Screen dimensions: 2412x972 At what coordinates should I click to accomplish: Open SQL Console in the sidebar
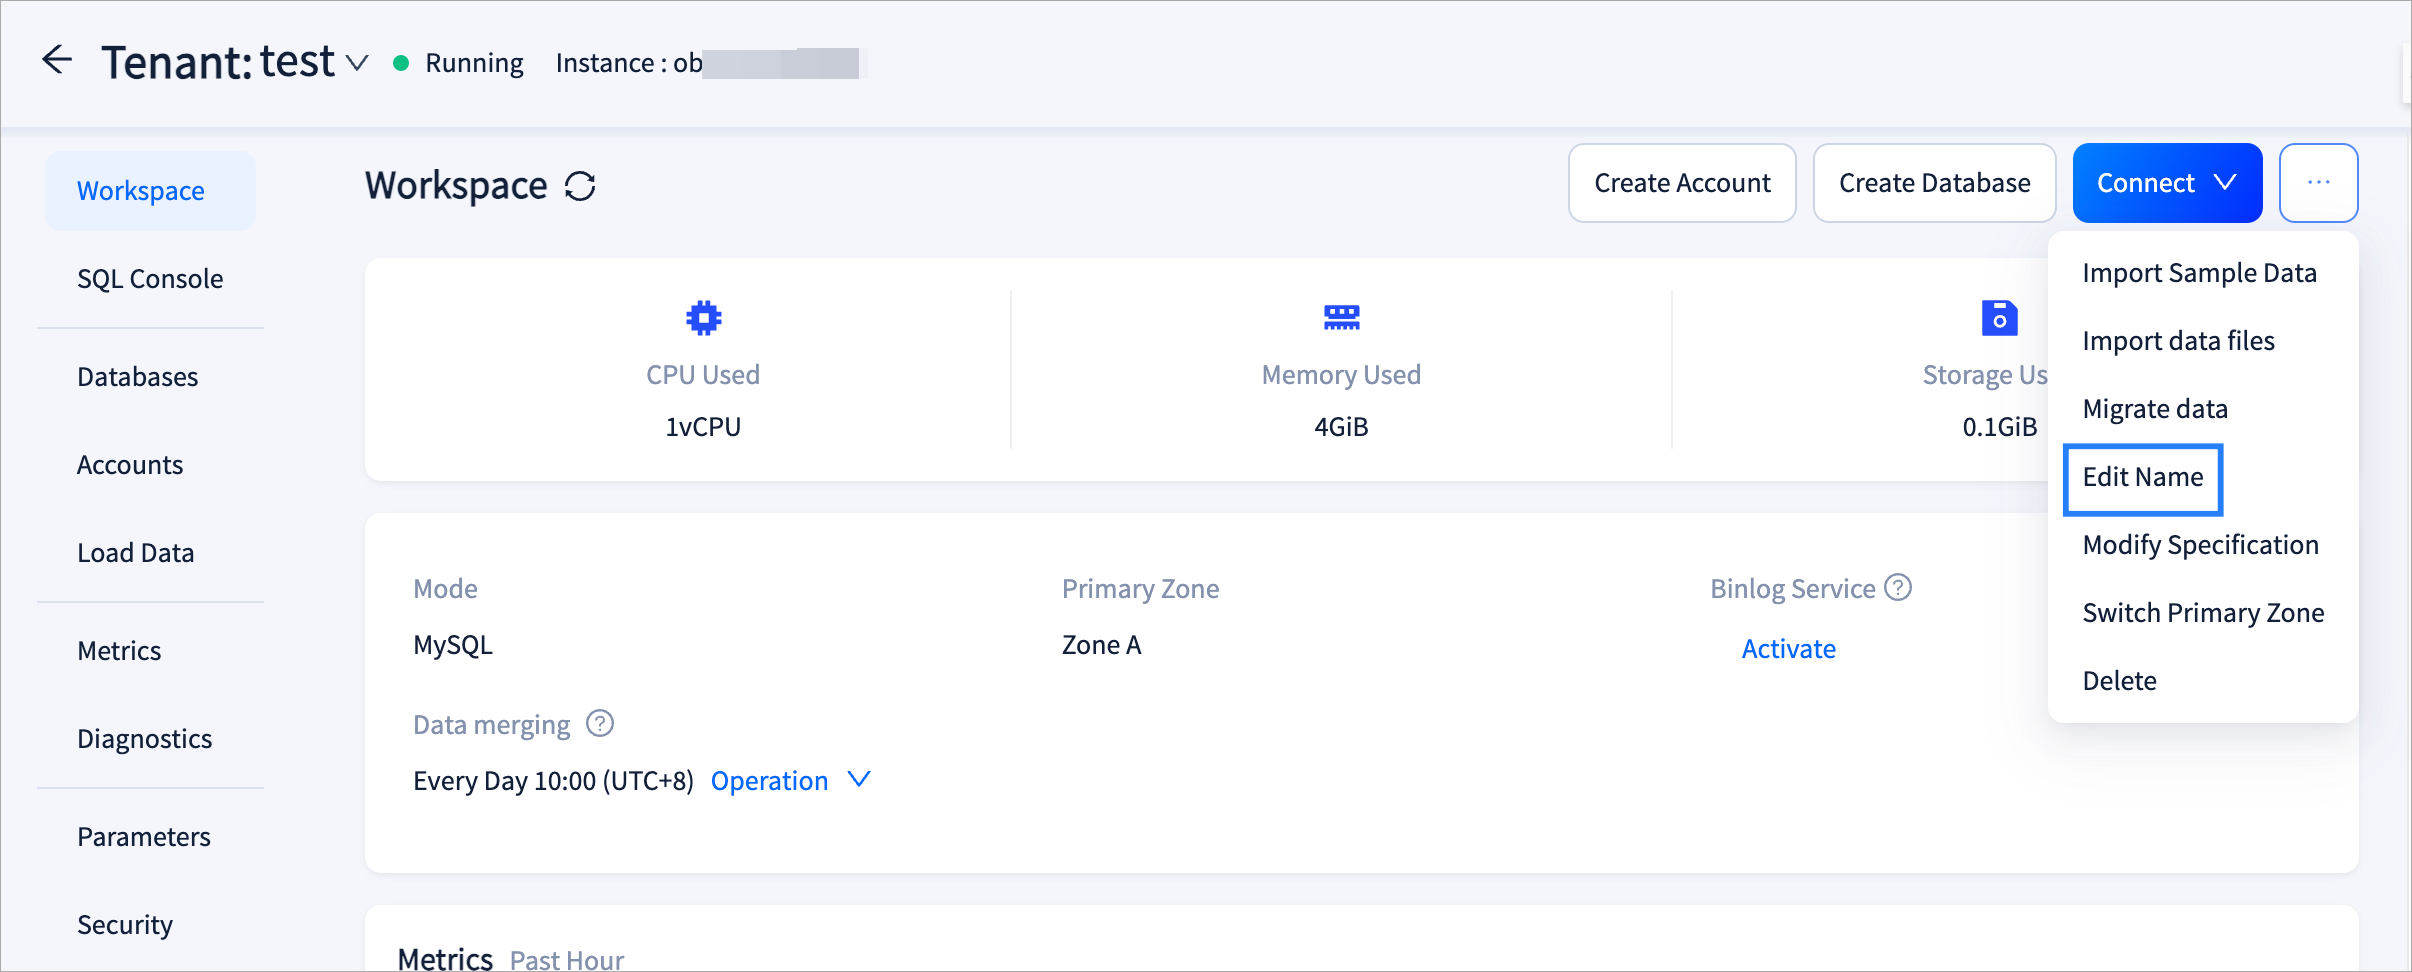click(150, 279)
